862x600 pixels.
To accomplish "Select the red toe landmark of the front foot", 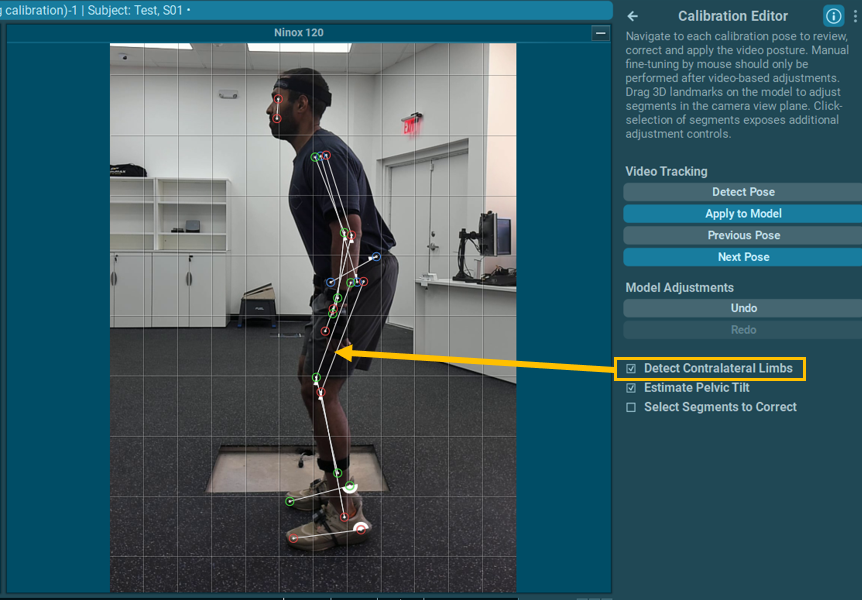I will pyautogui.click(x=293, y=538).
